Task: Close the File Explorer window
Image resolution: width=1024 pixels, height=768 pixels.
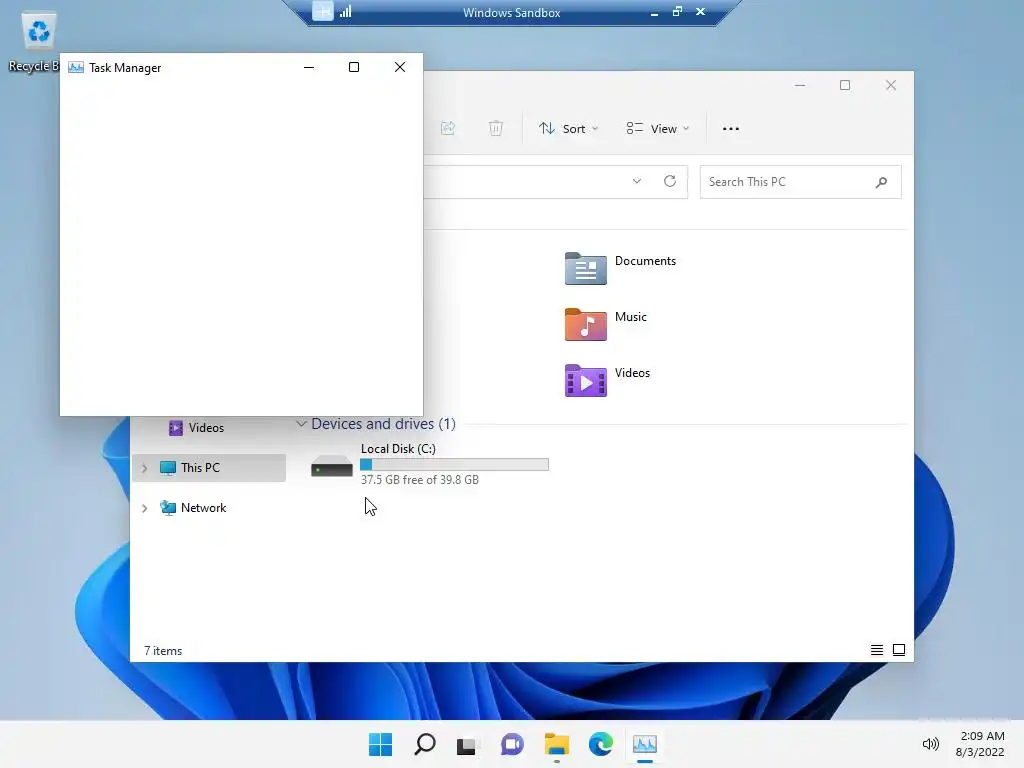Action: (891, 86)
